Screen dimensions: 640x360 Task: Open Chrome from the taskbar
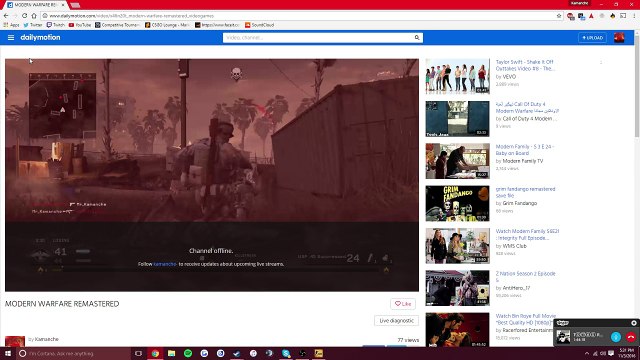point(155,353)
